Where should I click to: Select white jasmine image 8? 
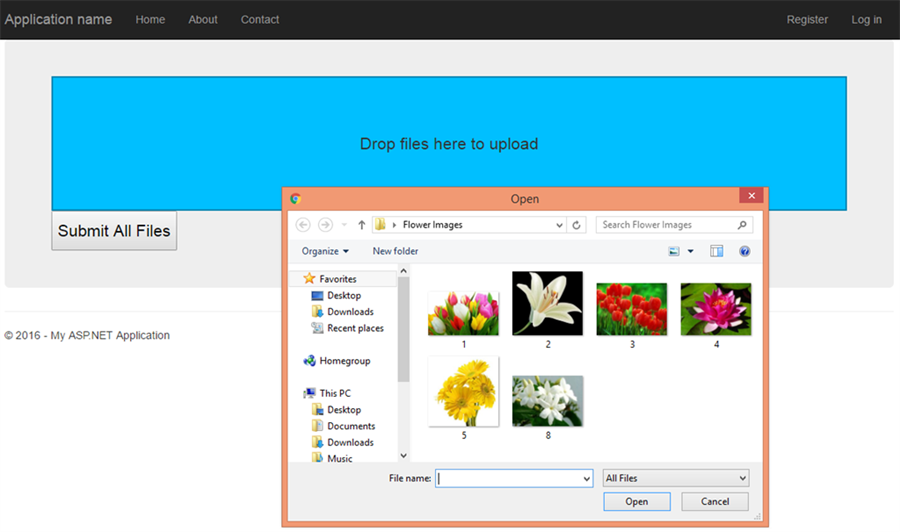(x=548, y=401)
